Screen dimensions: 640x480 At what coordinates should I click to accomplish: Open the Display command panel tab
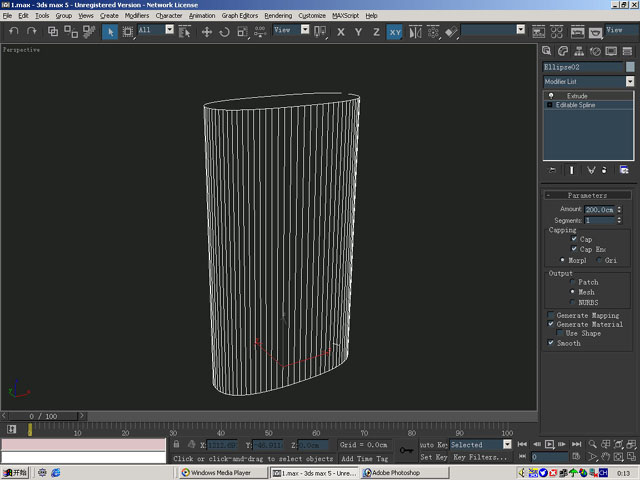click(x=612, y=50)
